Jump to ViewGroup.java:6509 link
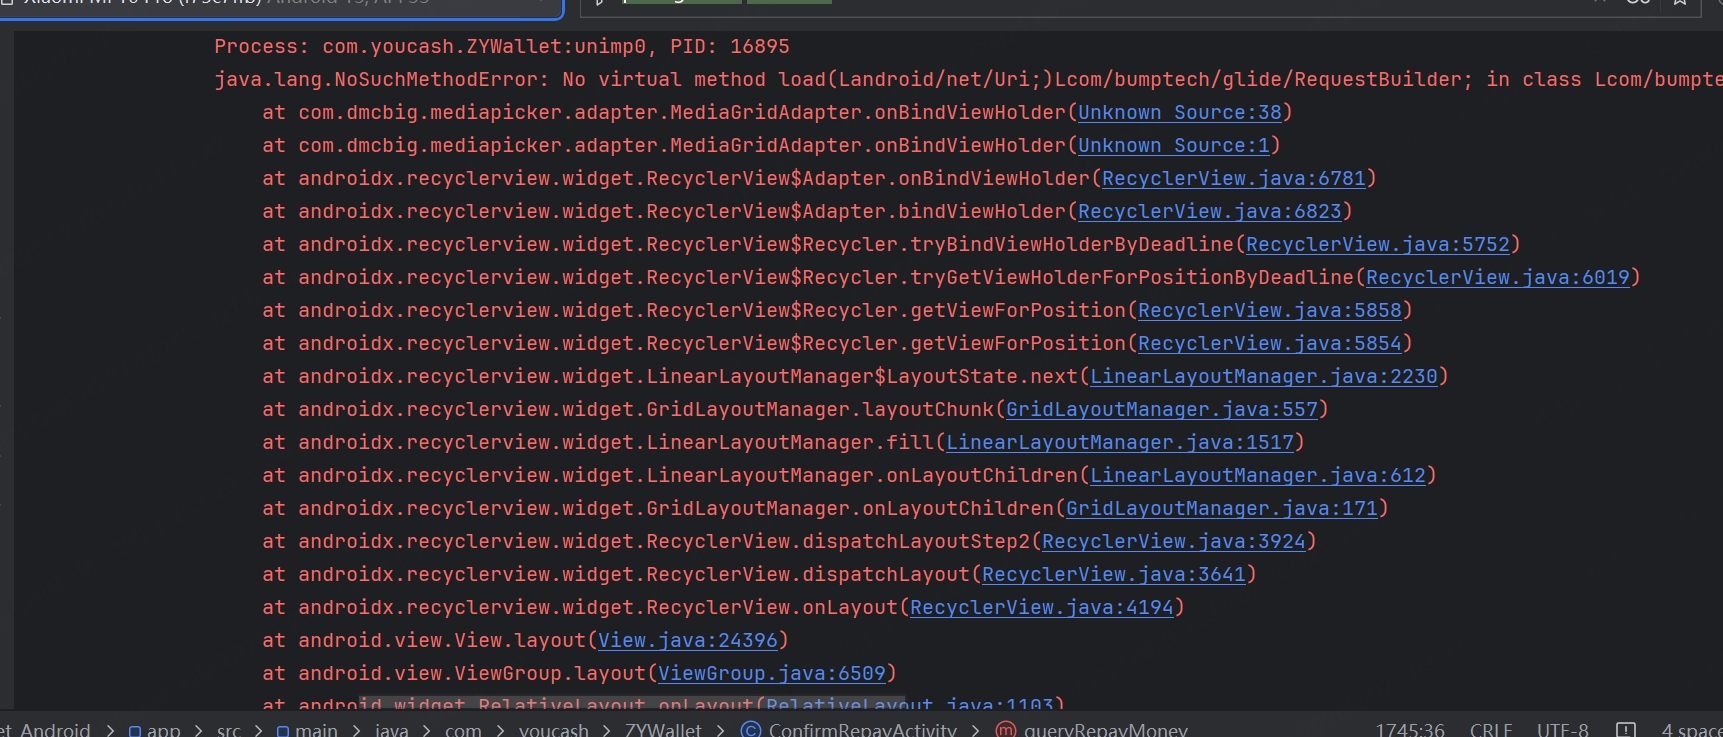This screenshot has width=1723, height=737. pos(771,673)
